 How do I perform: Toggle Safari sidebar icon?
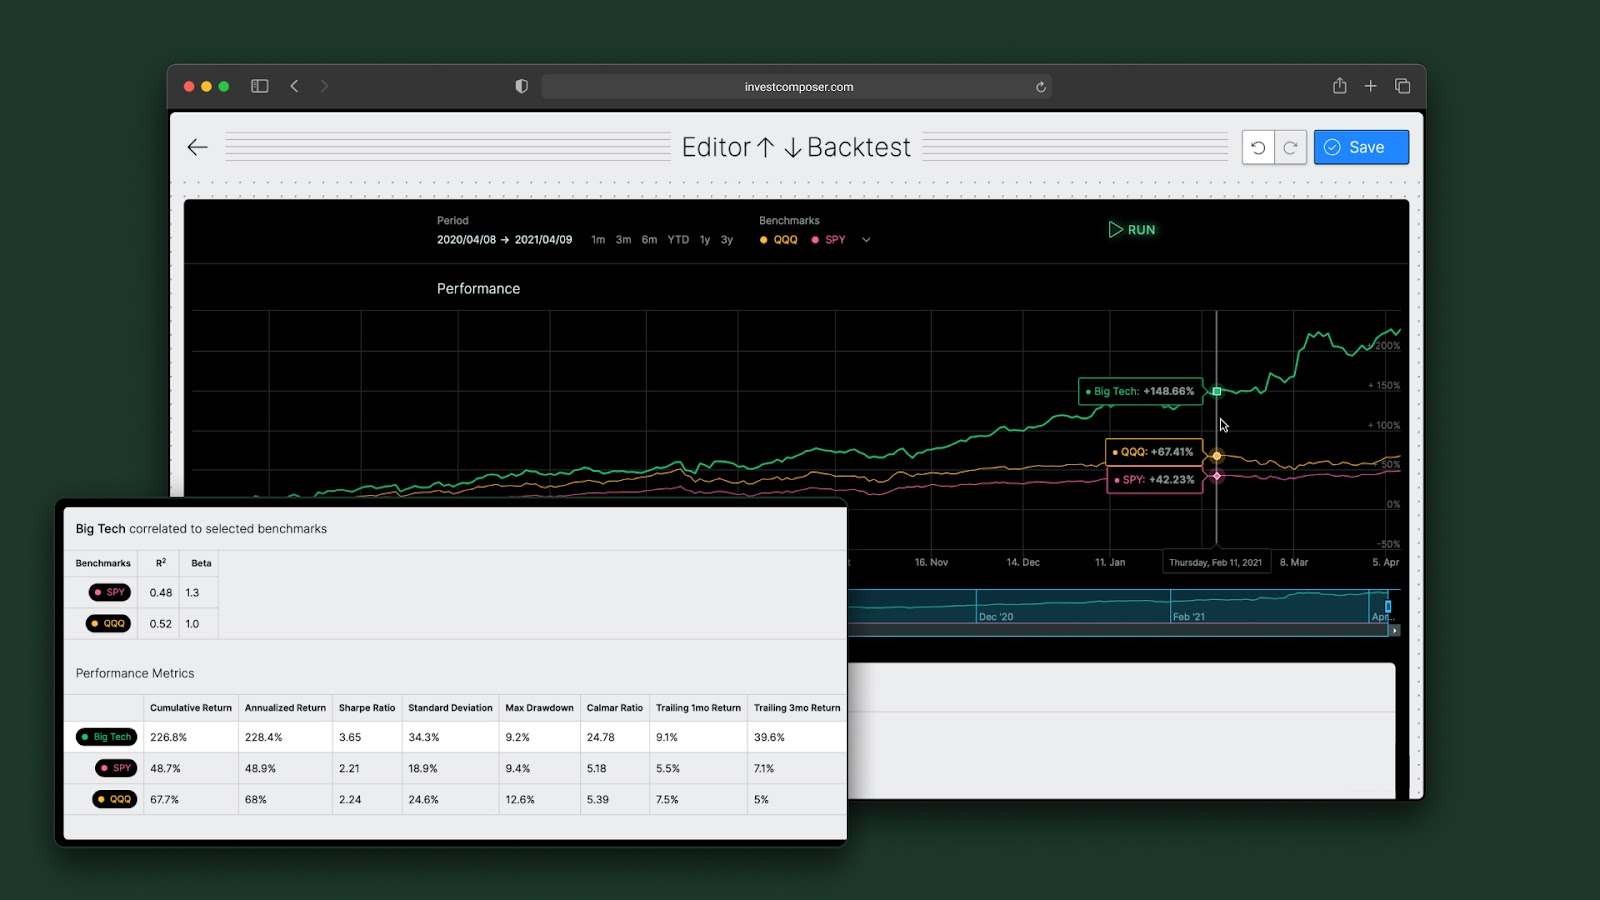[x=260, y=86]
